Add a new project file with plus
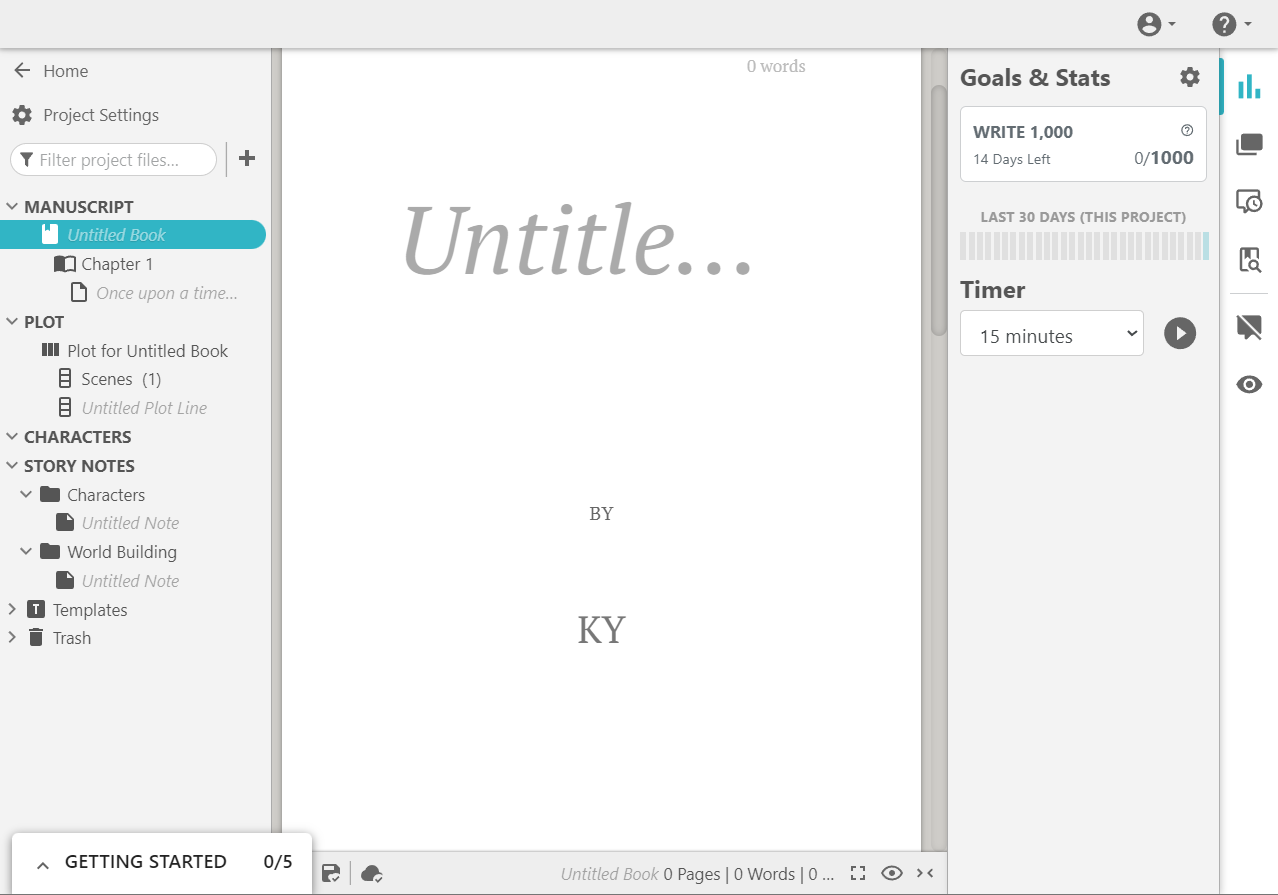Image resolution: width=1278 pixels, height=895 pixels. click(x=247, y=159)
